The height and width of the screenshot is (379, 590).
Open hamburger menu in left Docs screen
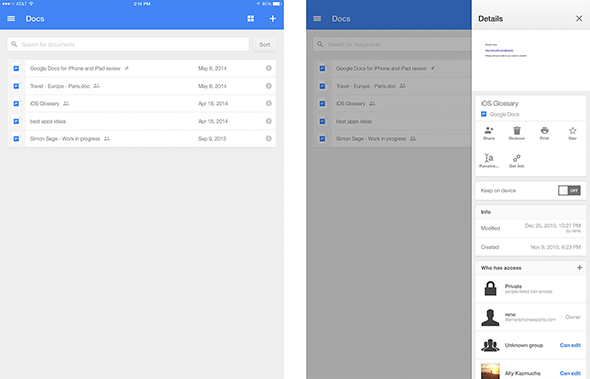[11, 18]
